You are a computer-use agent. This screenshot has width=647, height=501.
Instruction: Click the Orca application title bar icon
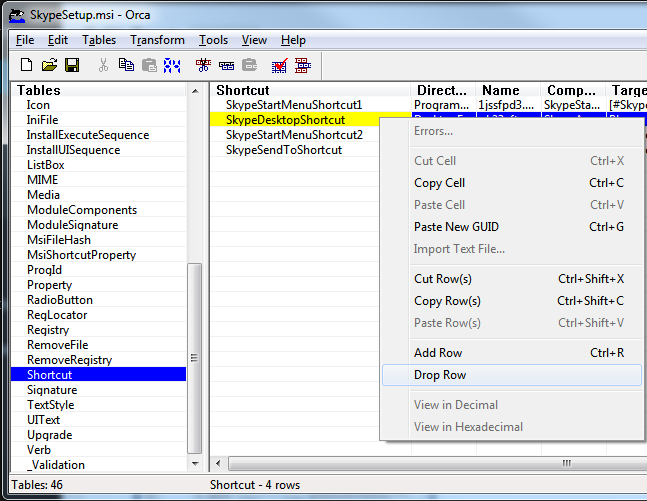[x=17, y=15]
